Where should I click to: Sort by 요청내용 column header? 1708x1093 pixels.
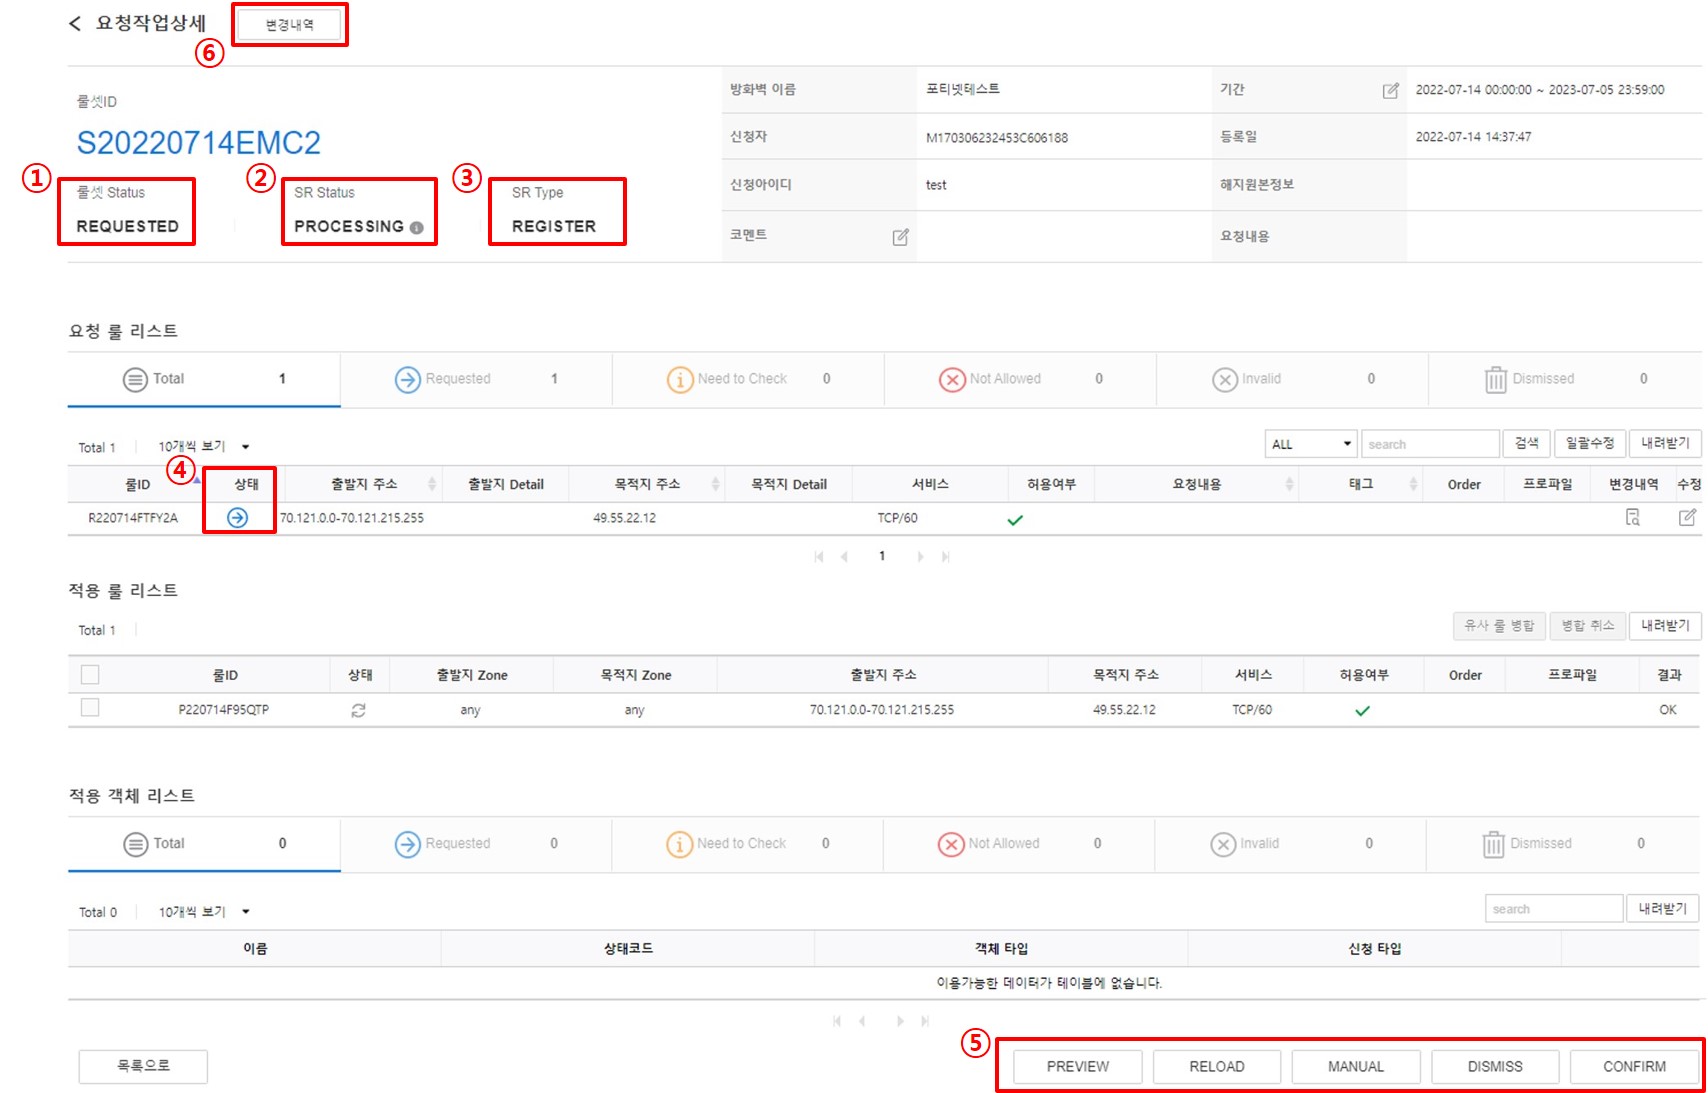[x=1196, y=485]
